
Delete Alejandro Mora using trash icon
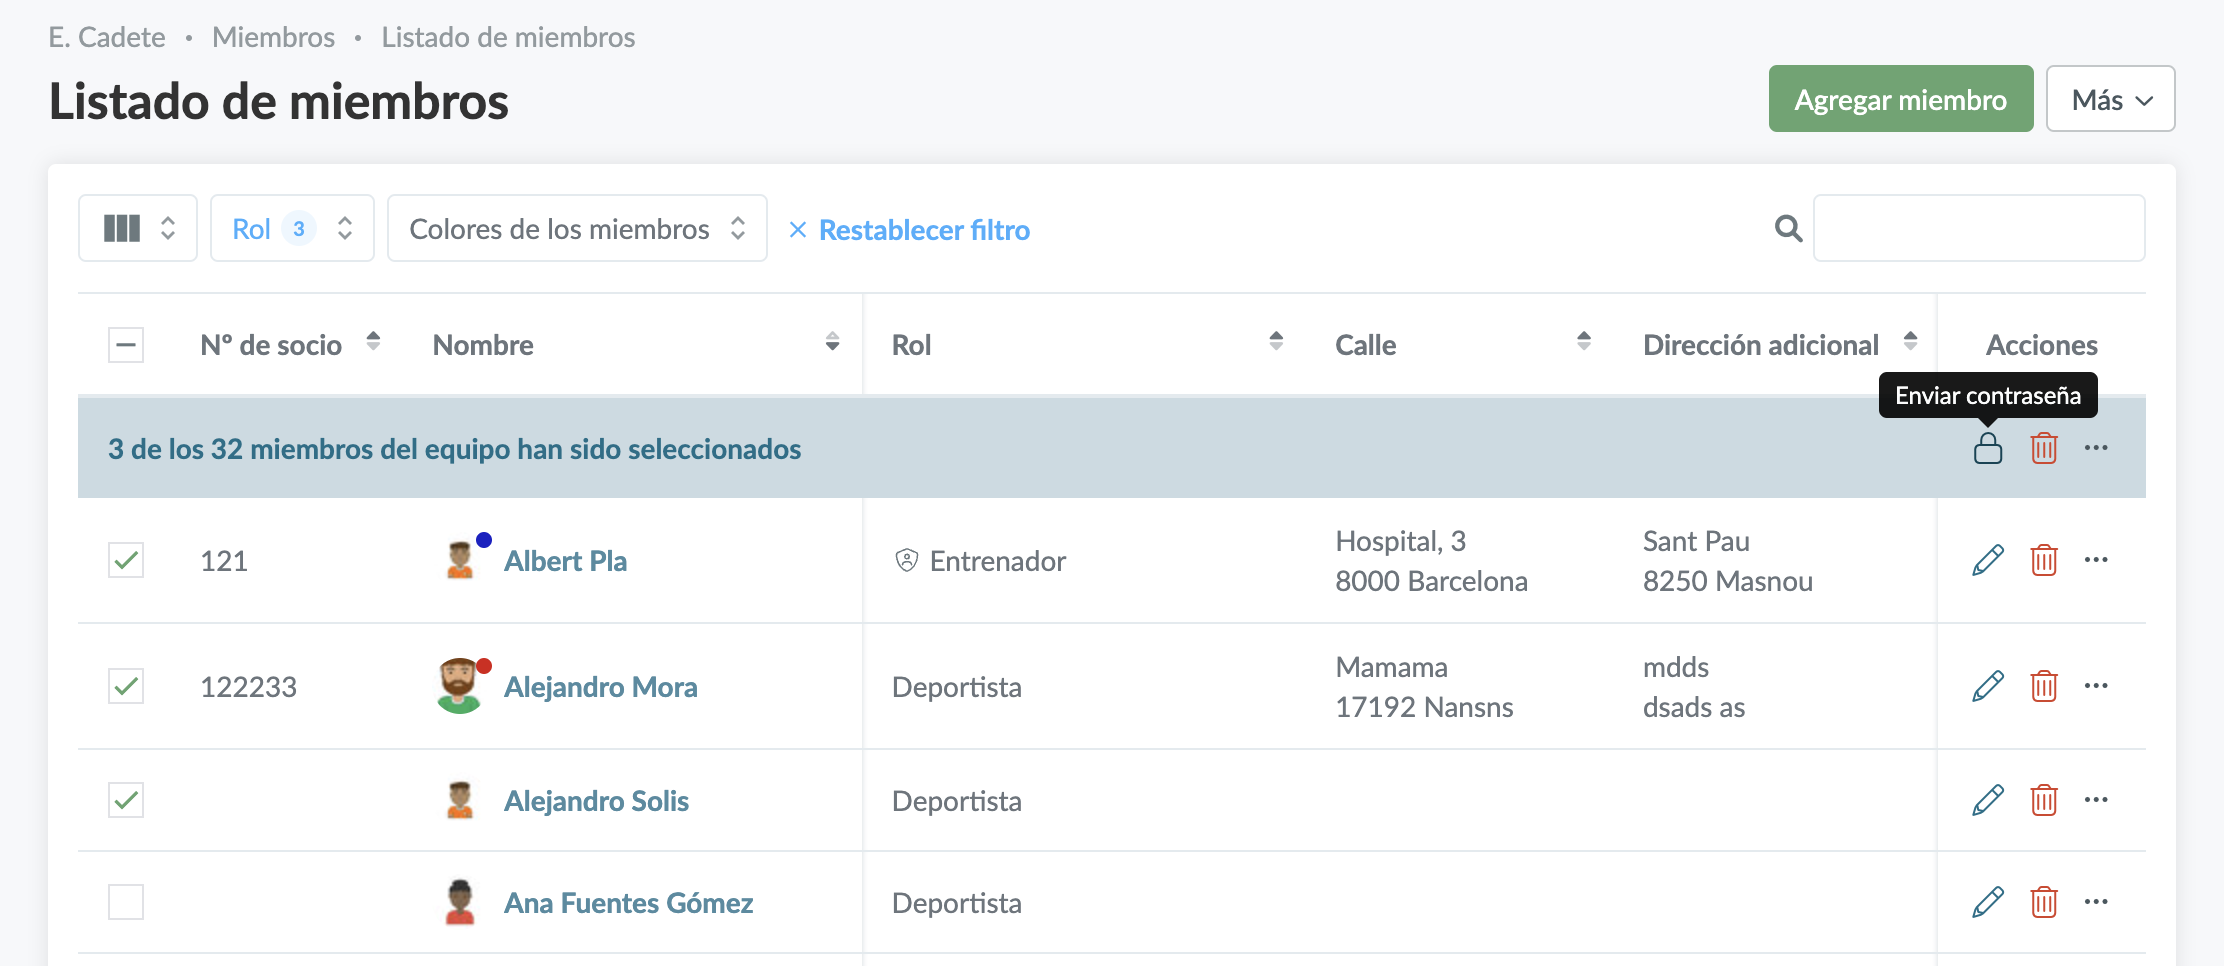[x=2043, y=686]
